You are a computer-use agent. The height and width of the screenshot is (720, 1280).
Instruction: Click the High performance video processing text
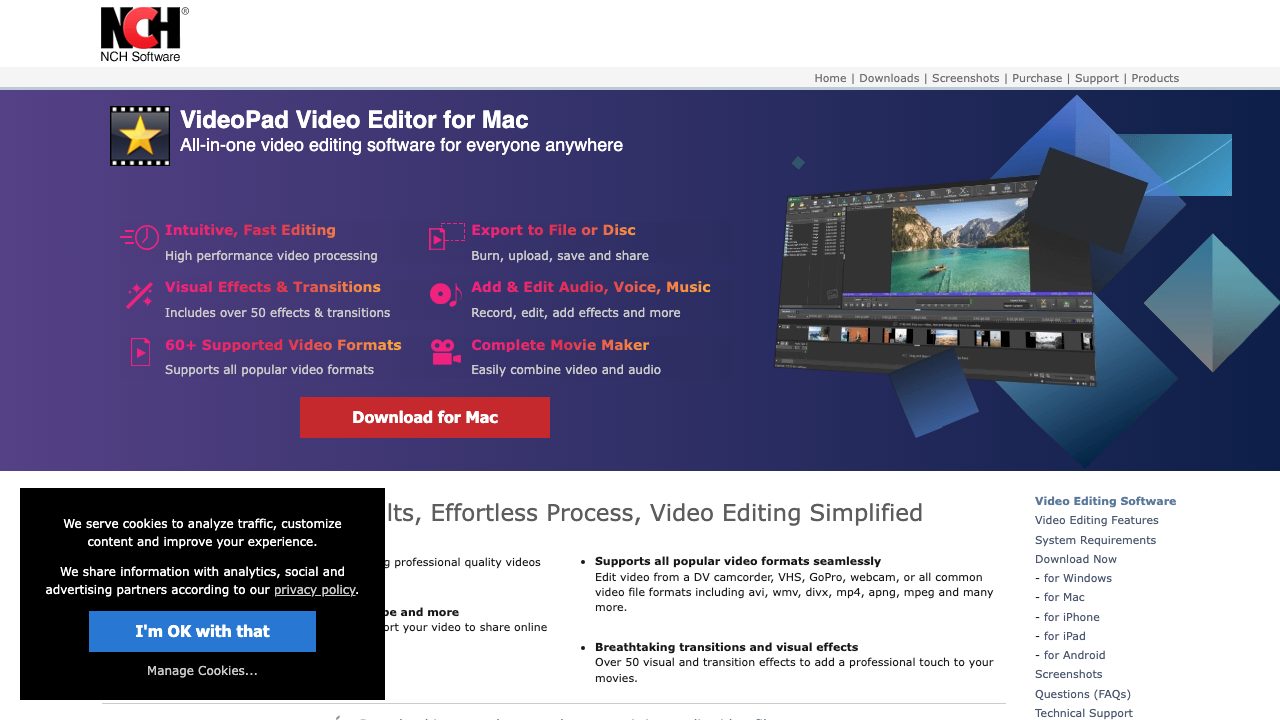pyautogui.click(x=271, y=256)
